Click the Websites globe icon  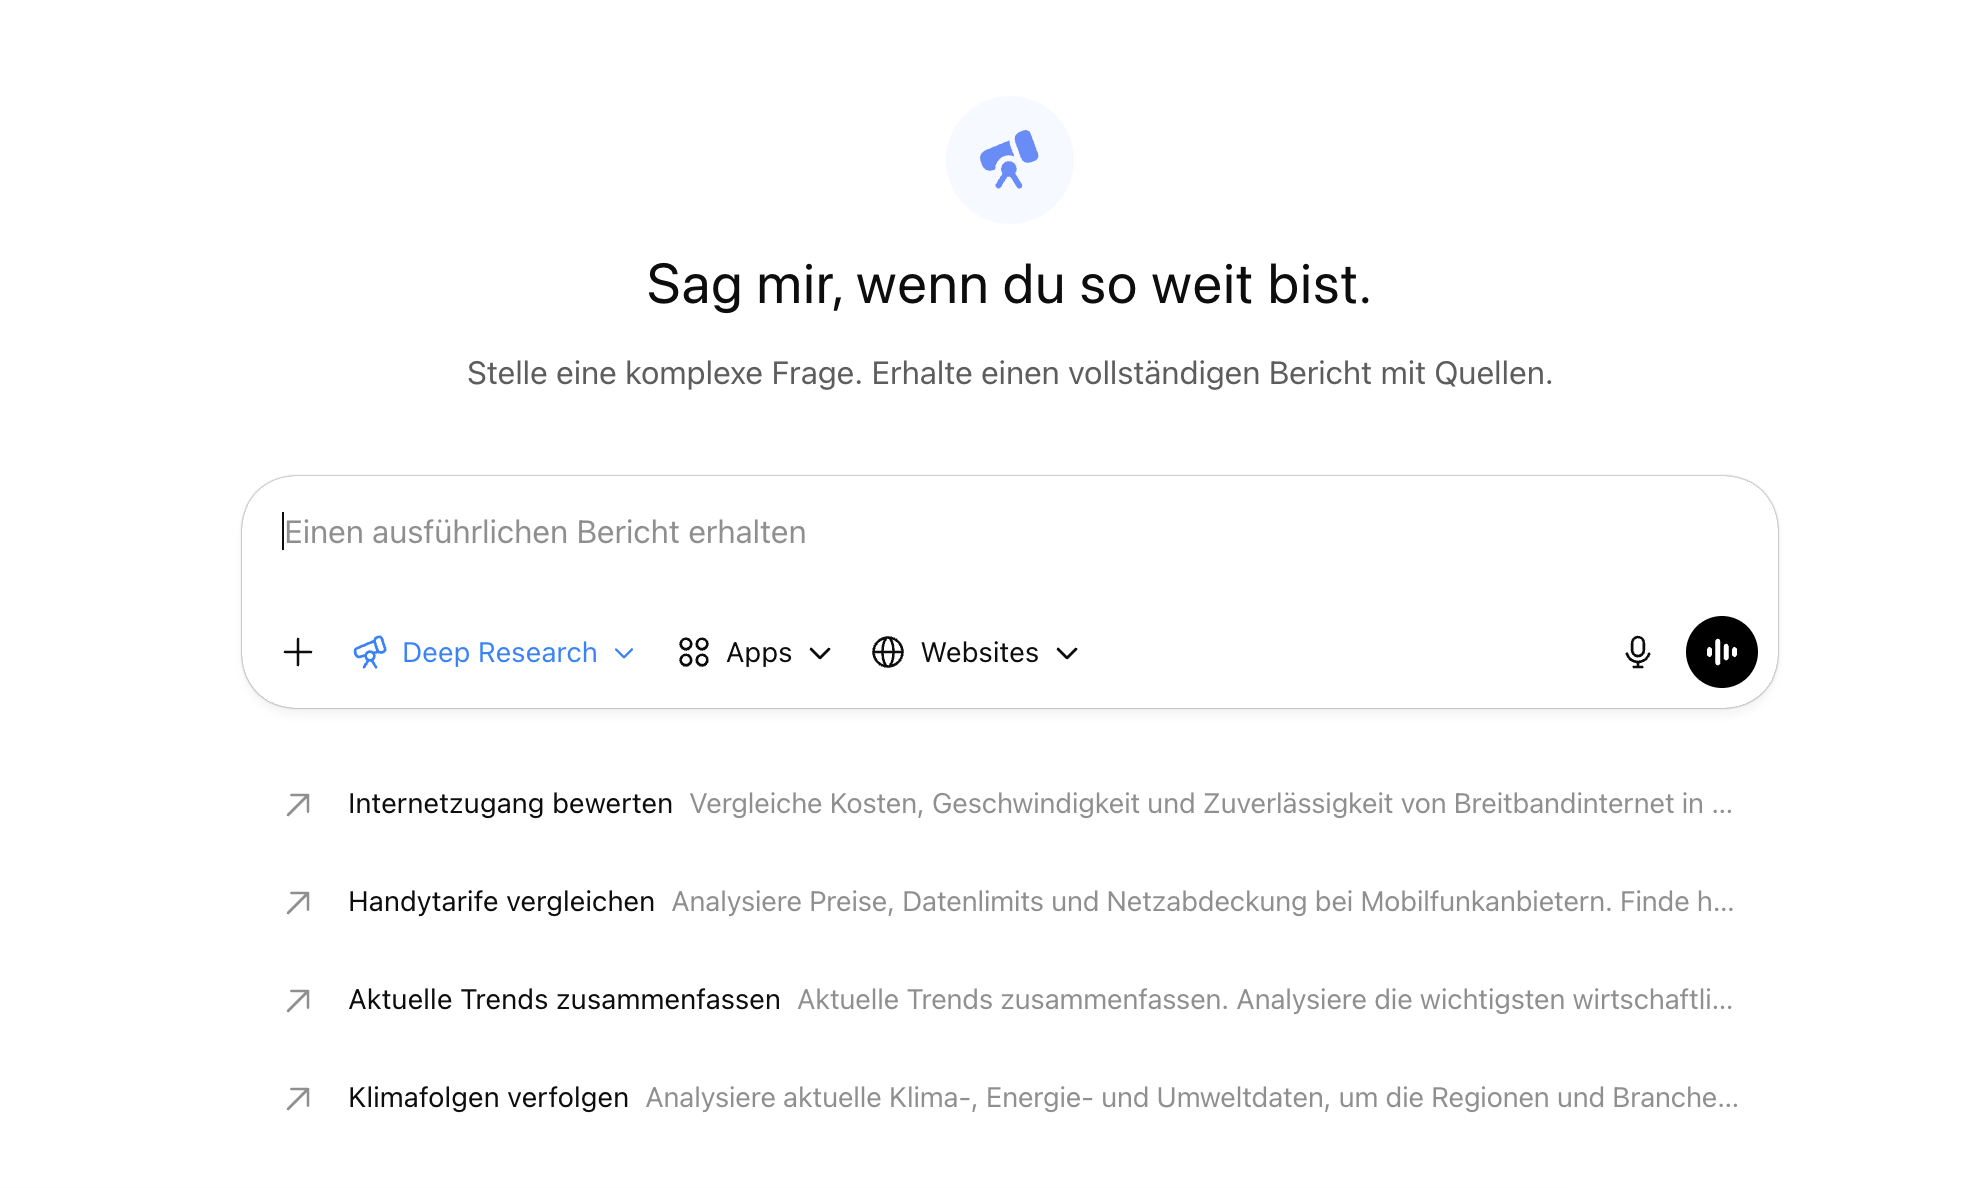tap(888, 653)
